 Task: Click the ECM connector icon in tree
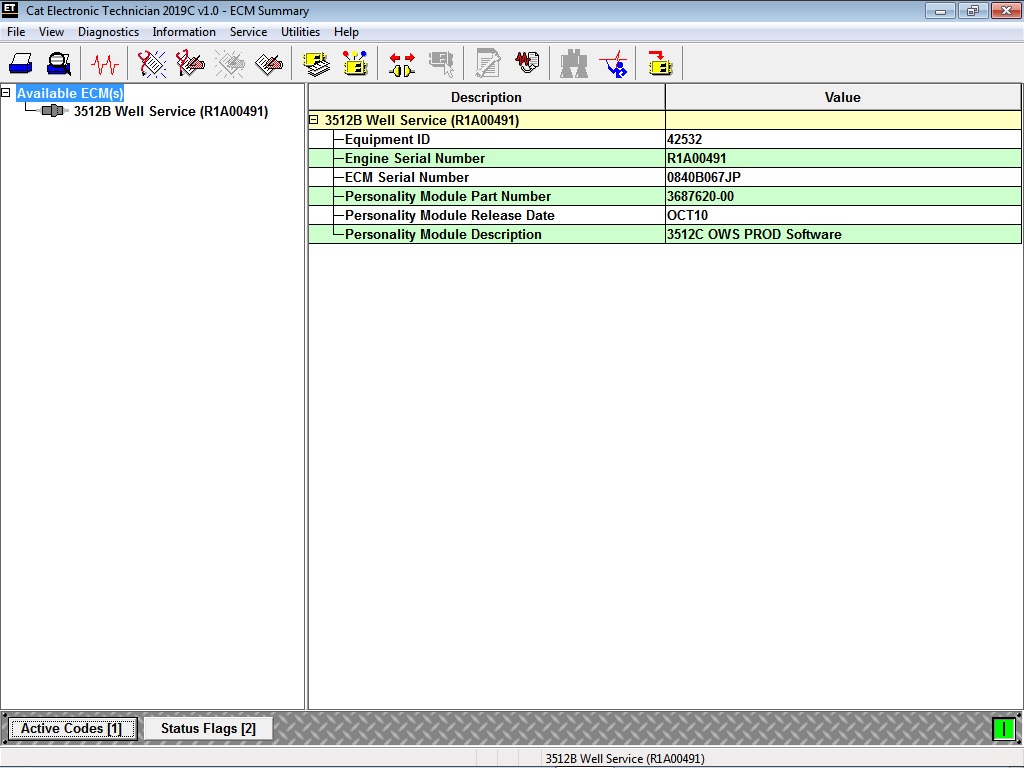[x=54, y=111]
